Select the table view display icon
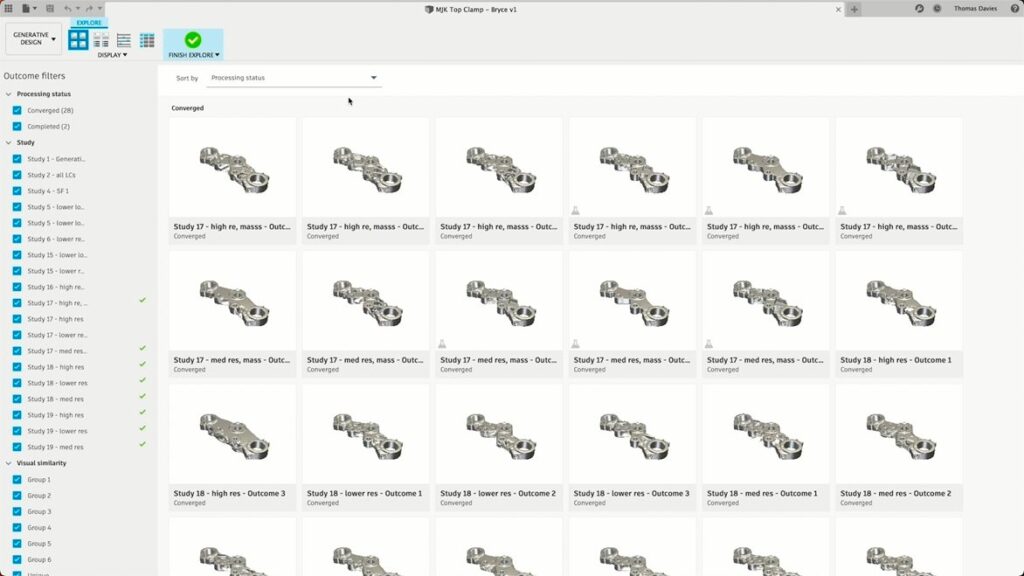The width and height of the screenshot is (1024, 576). tap(147, 39)
